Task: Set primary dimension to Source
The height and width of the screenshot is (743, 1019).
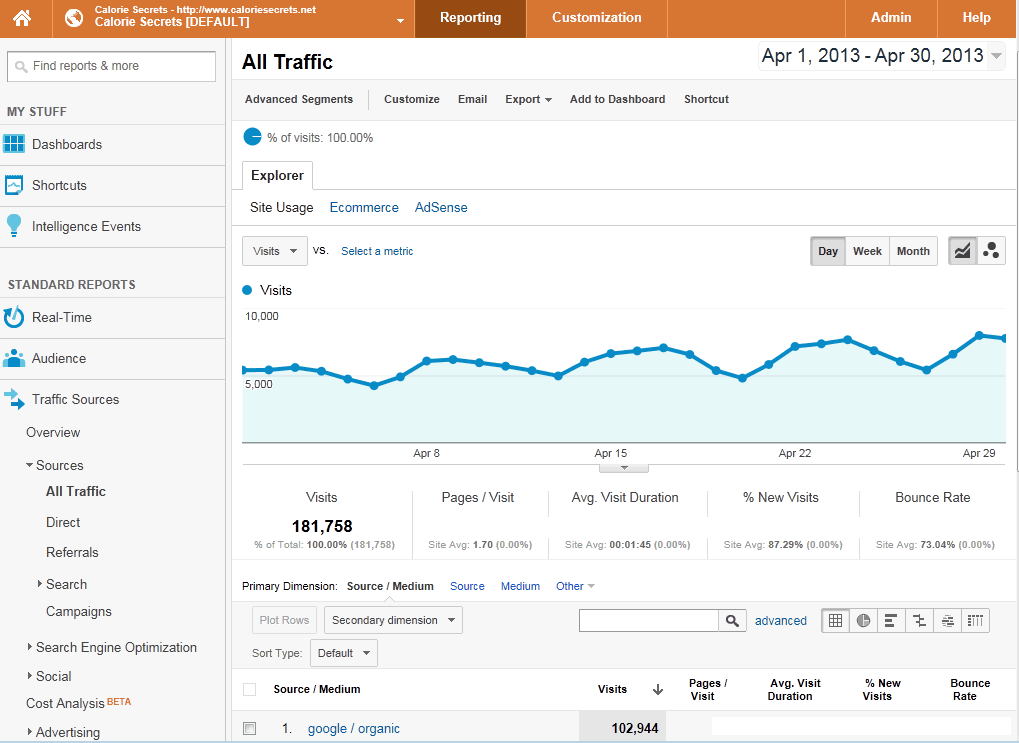Action: [x=467, y=586]
